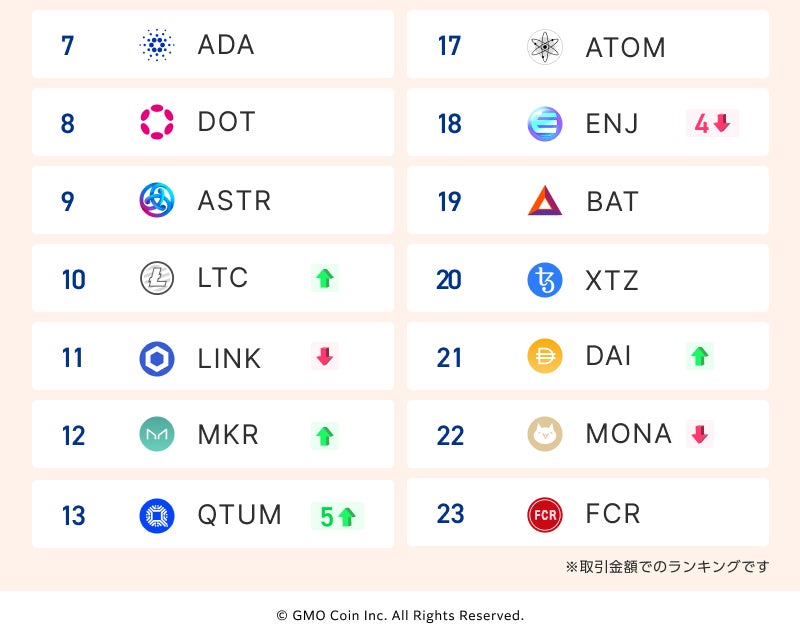800x638 pixels.
Task: Click the MKR Maker coin icon
Action: click(x=157, y=435)
